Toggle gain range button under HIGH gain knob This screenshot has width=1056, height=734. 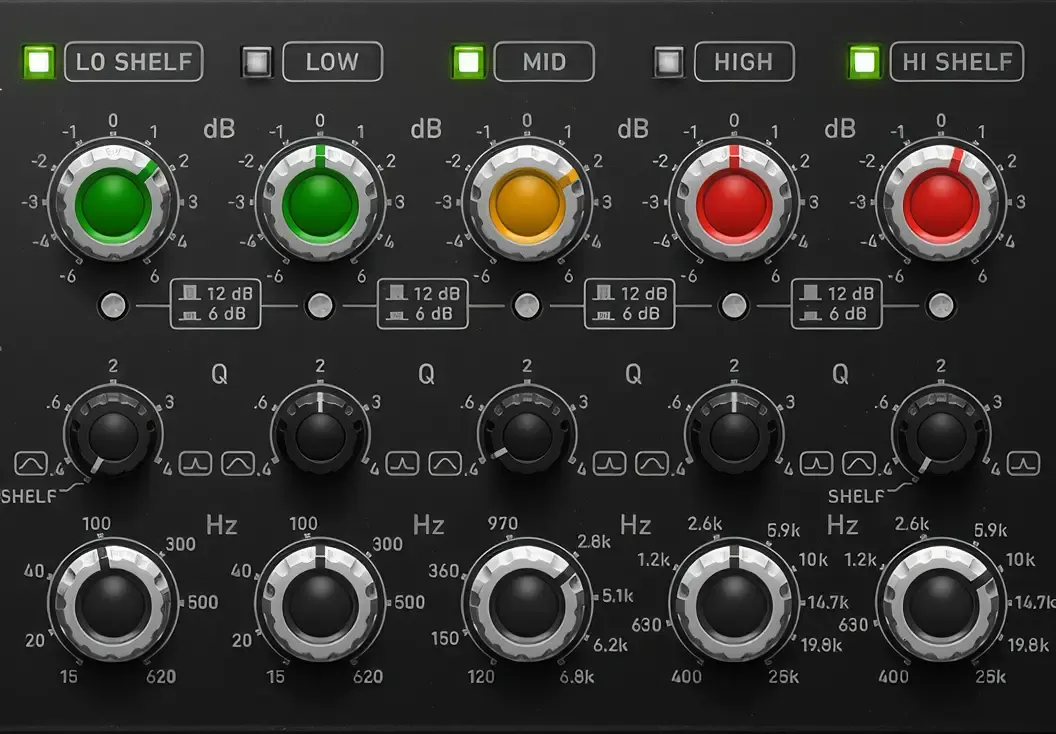tap(734, 306)
